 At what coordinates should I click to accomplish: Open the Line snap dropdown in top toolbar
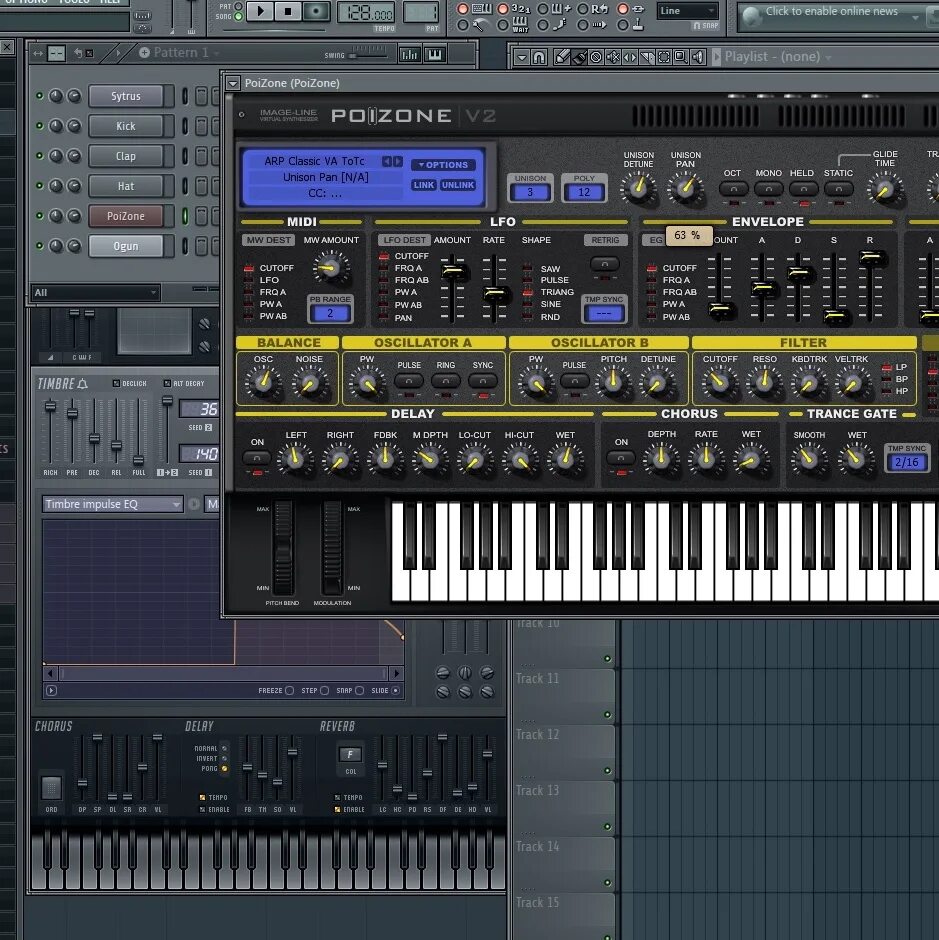tap(687, 11)
